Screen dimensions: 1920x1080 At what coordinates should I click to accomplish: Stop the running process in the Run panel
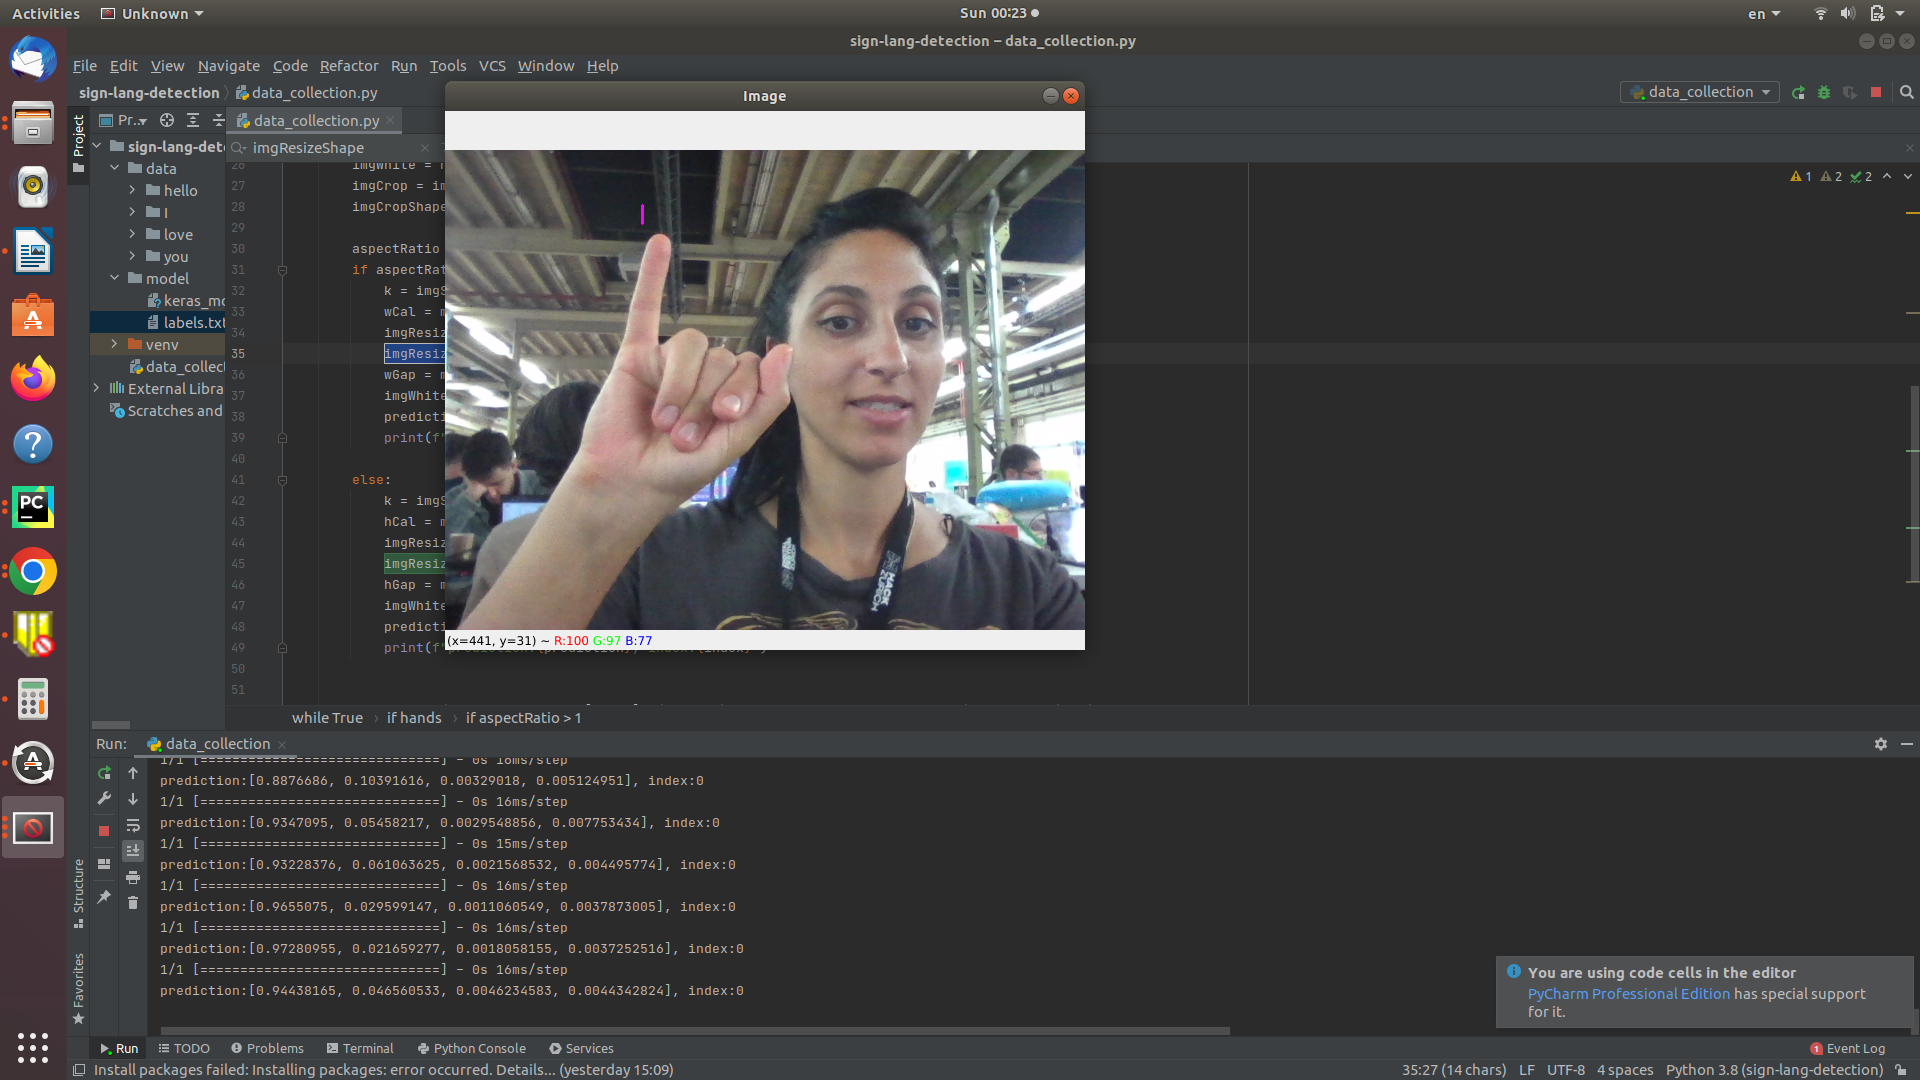pyautogui.click(x=104, y=830)
